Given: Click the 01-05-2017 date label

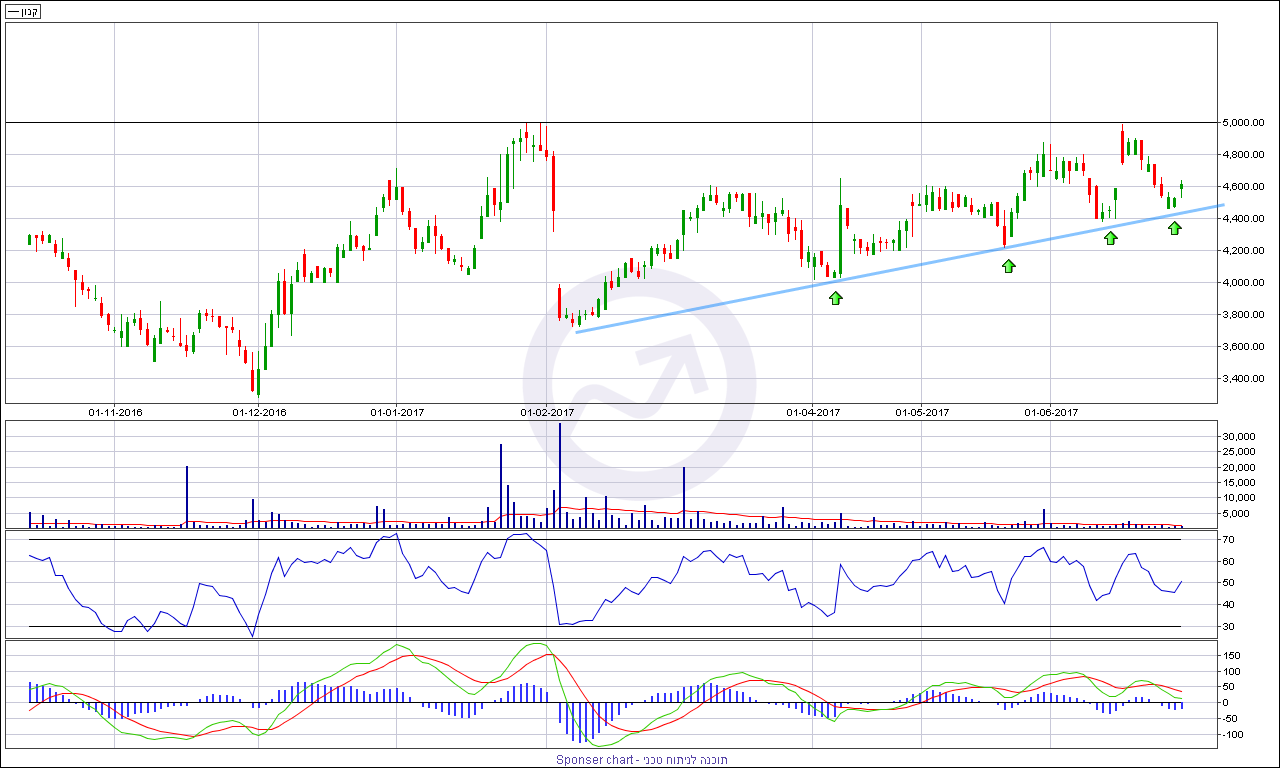Looking at the screenshot, I should tap(921, 412).
